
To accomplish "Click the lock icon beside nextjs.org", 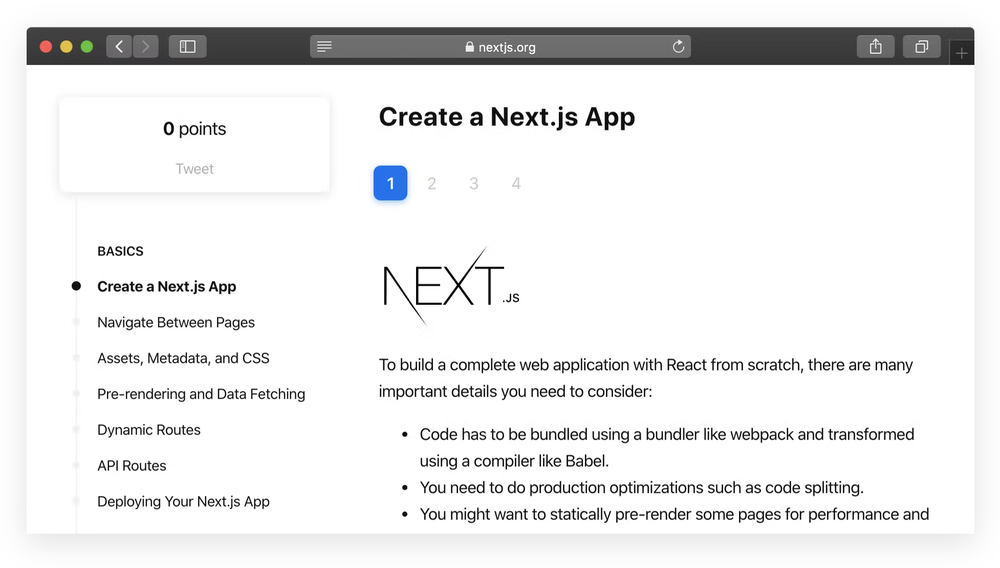I will click(470, 47).
